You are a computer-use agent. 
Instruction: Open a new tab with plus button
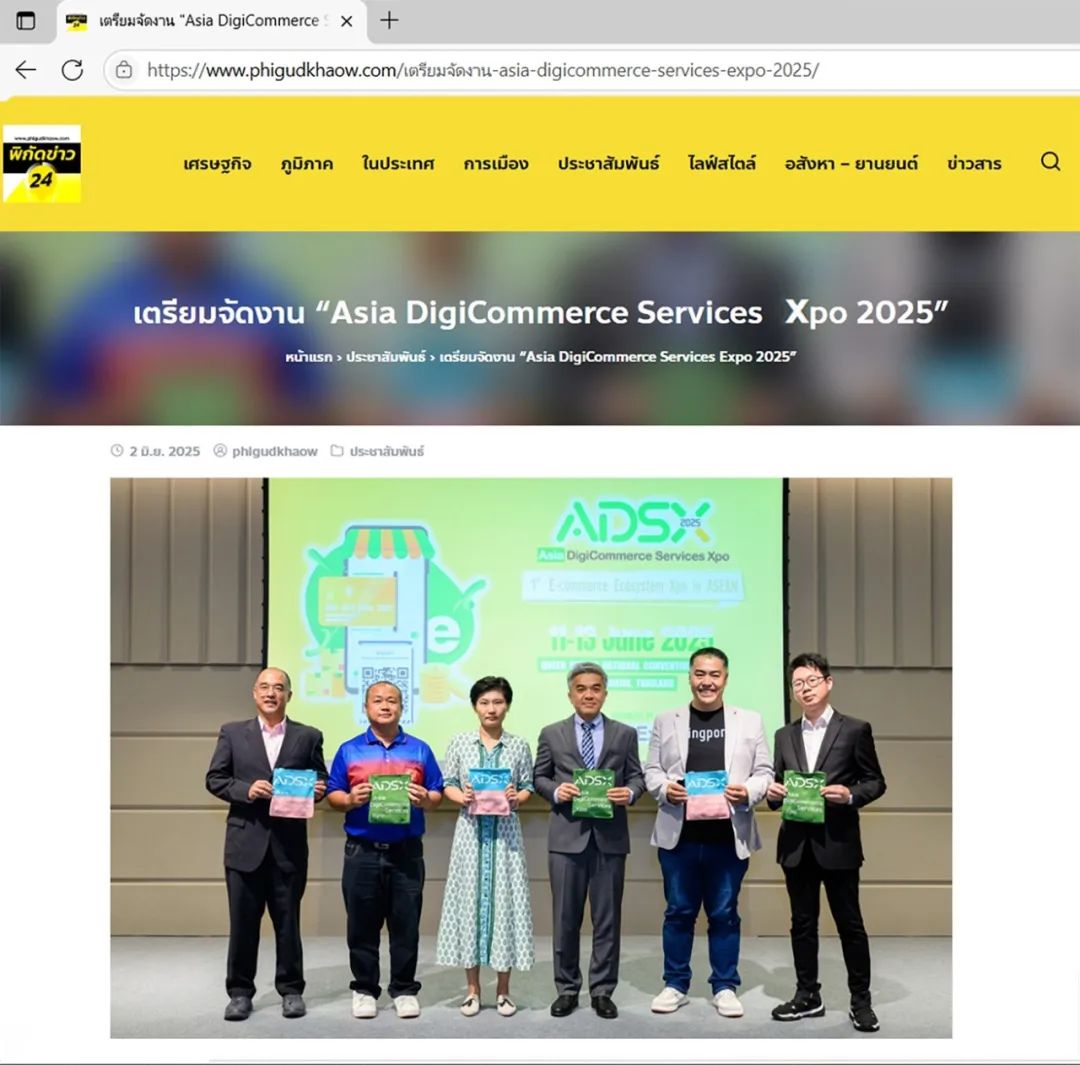tap(389, 21)
